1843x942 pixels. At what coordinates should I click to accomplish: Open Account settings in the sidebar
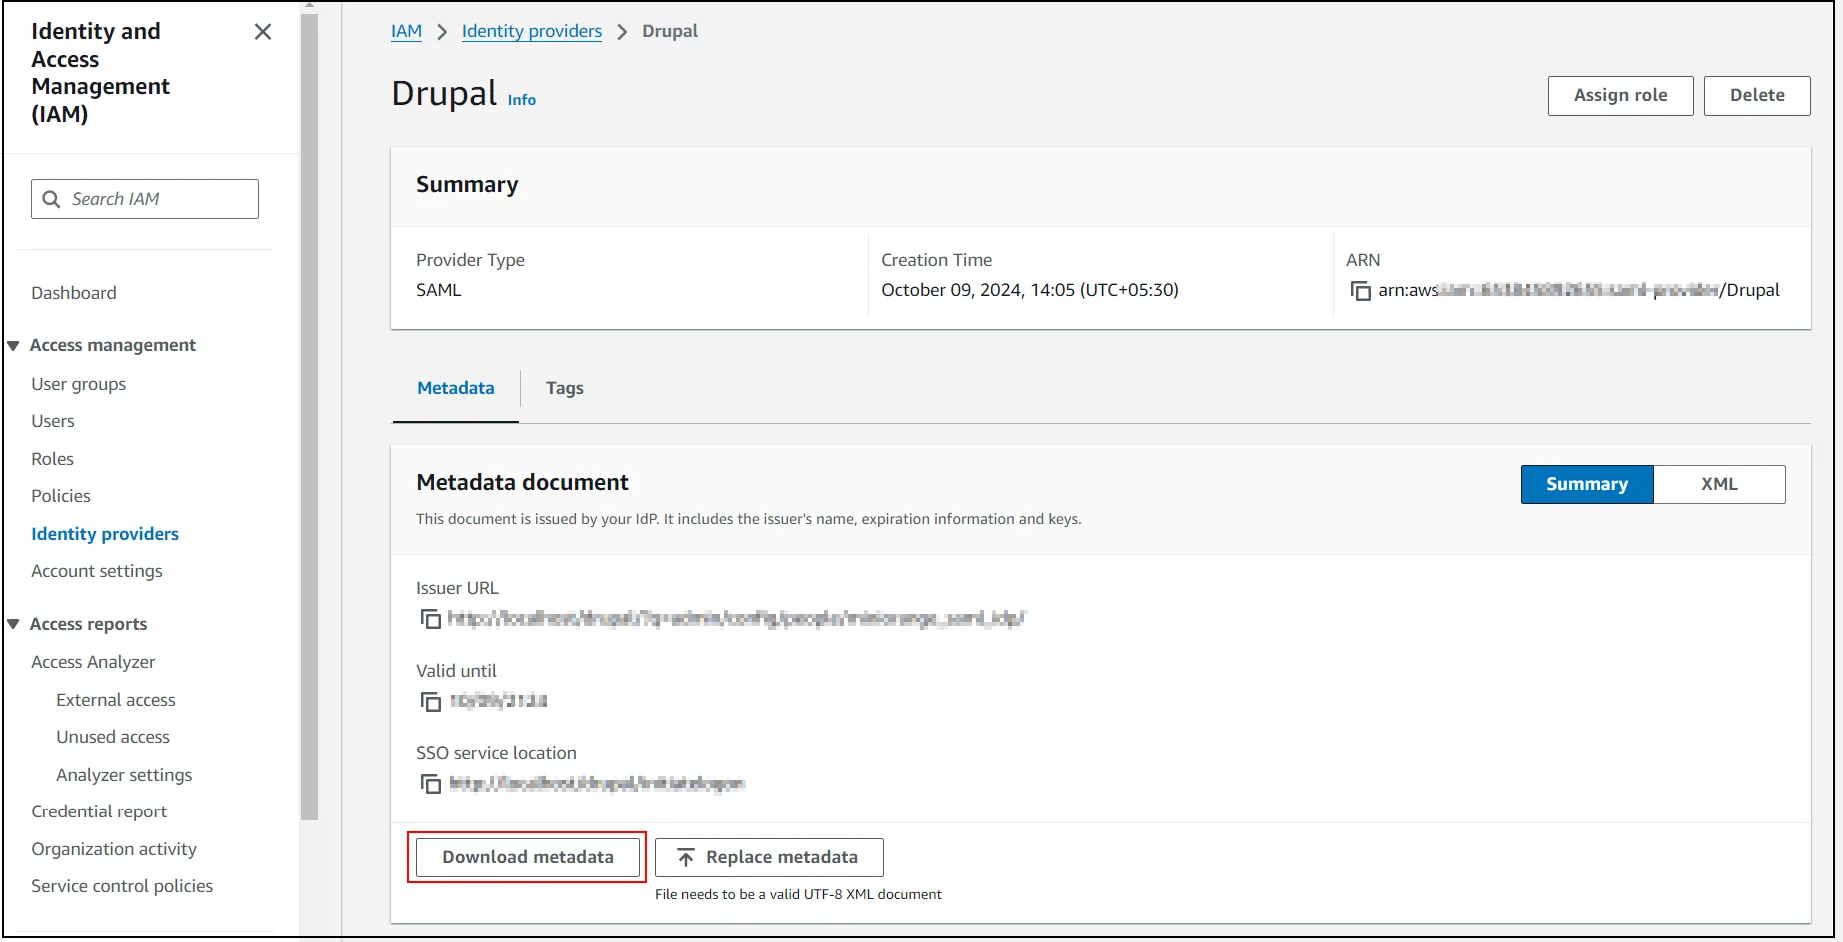click(97, 571)
